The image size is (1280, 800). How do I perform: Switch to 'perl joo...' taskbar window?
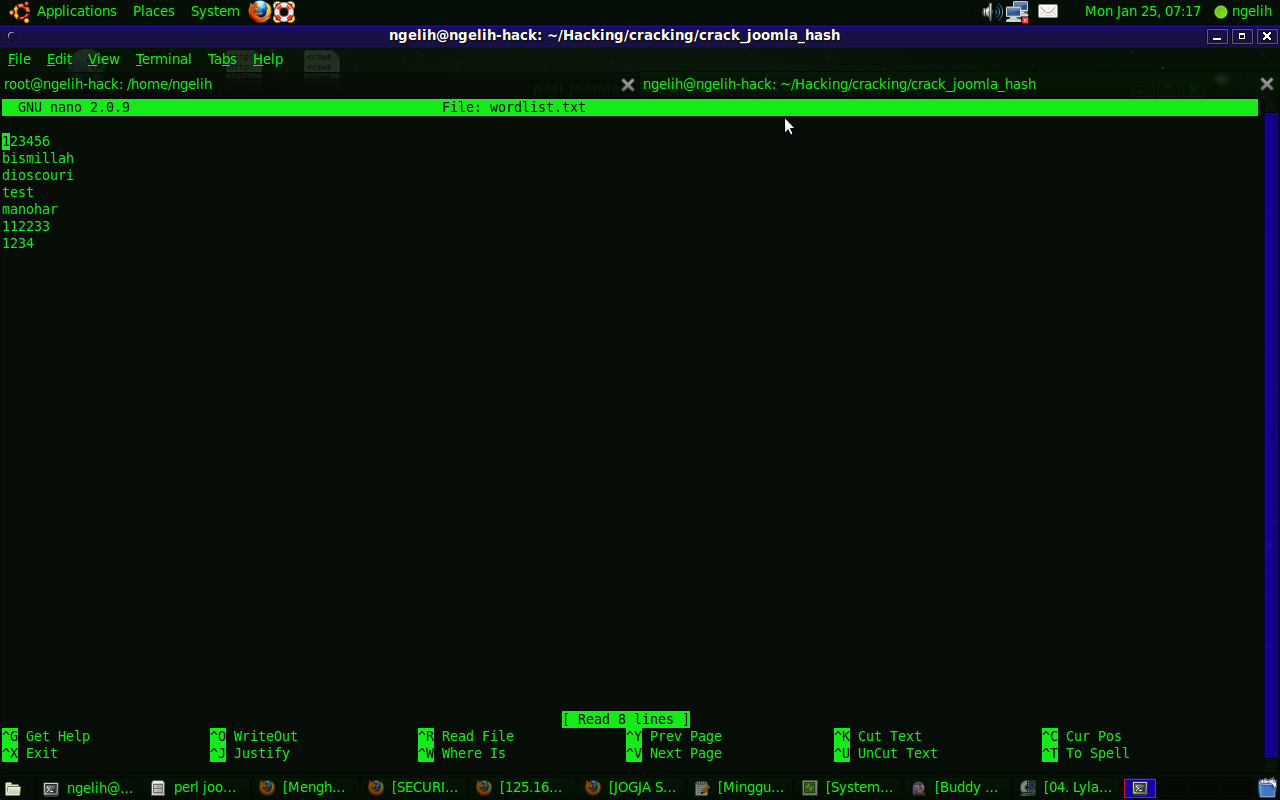(x=195, y=788)
